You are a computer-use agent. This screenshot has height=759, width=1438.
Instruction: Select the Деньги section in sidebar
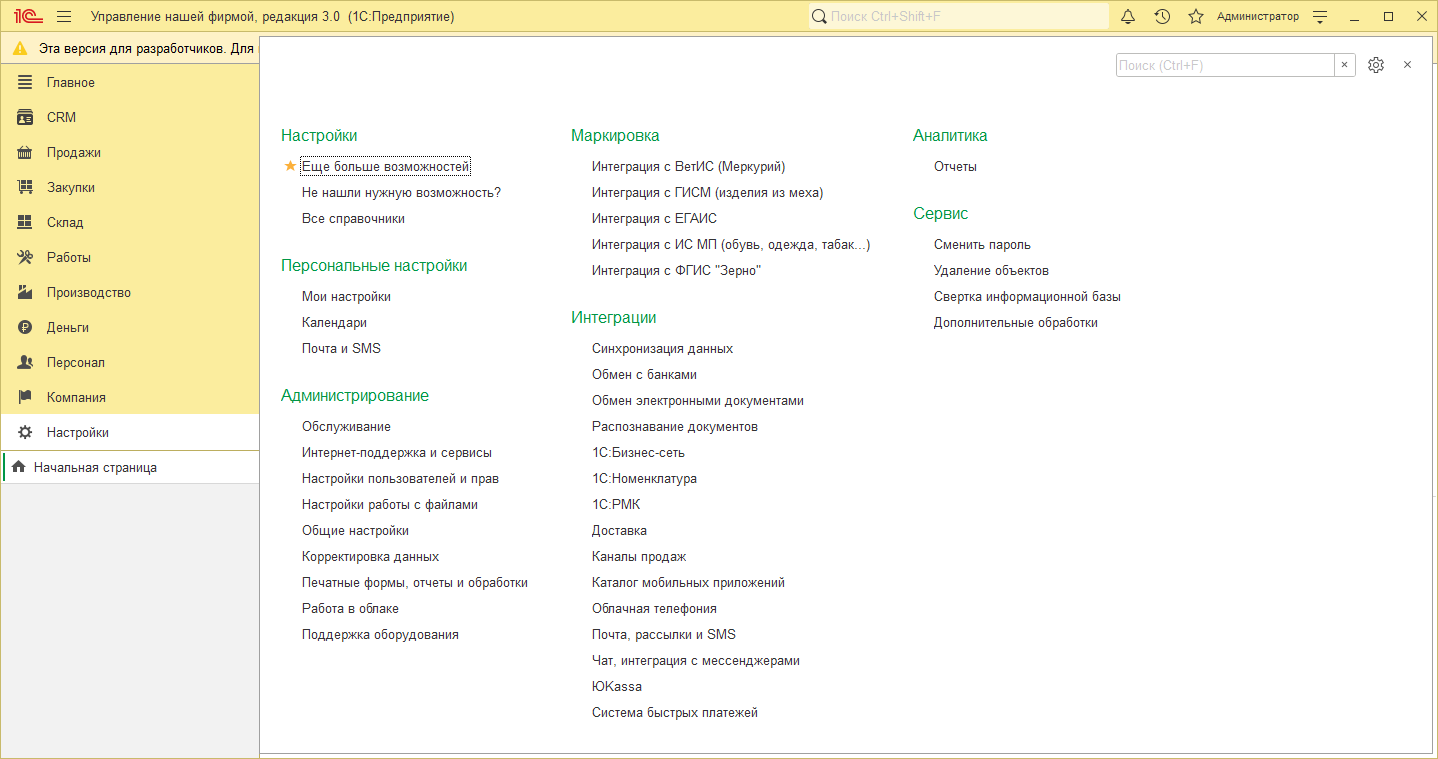tap(67, 328)
